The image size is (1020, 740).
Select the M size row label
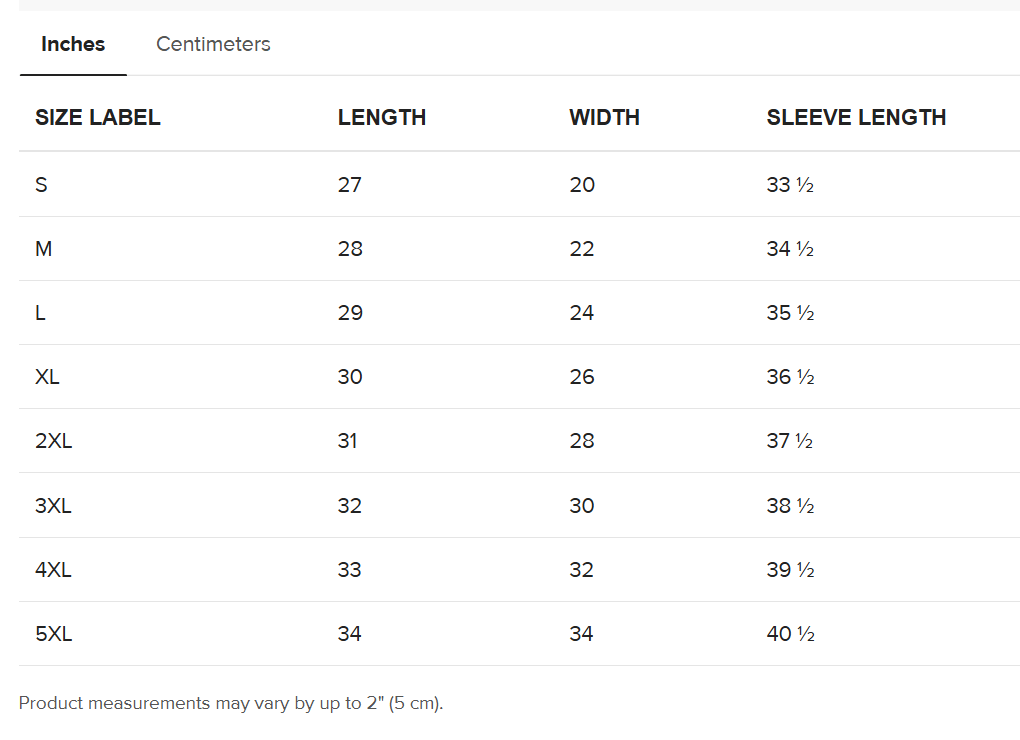(x=44, y=249)
